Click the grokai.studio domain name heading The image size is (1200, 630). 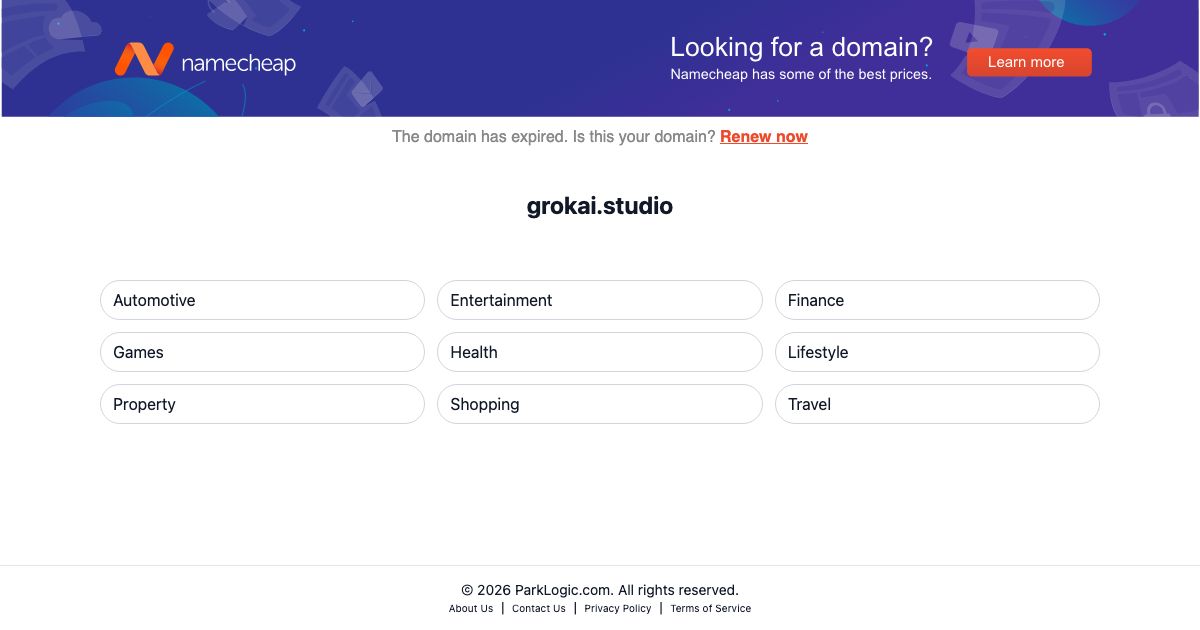600,206
